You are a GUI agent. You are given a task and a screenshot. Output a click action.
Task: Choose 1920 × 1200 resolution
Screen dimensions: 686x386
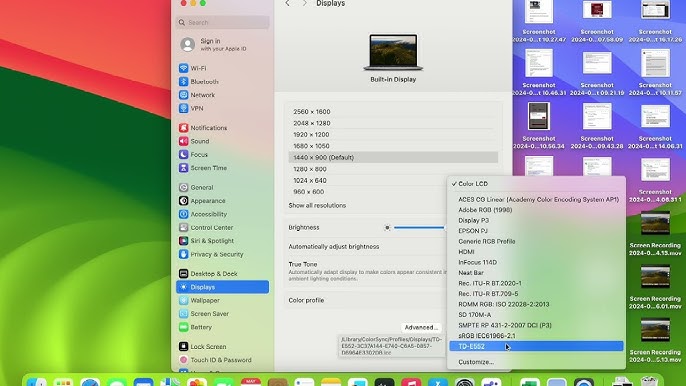tap(393, 134)
